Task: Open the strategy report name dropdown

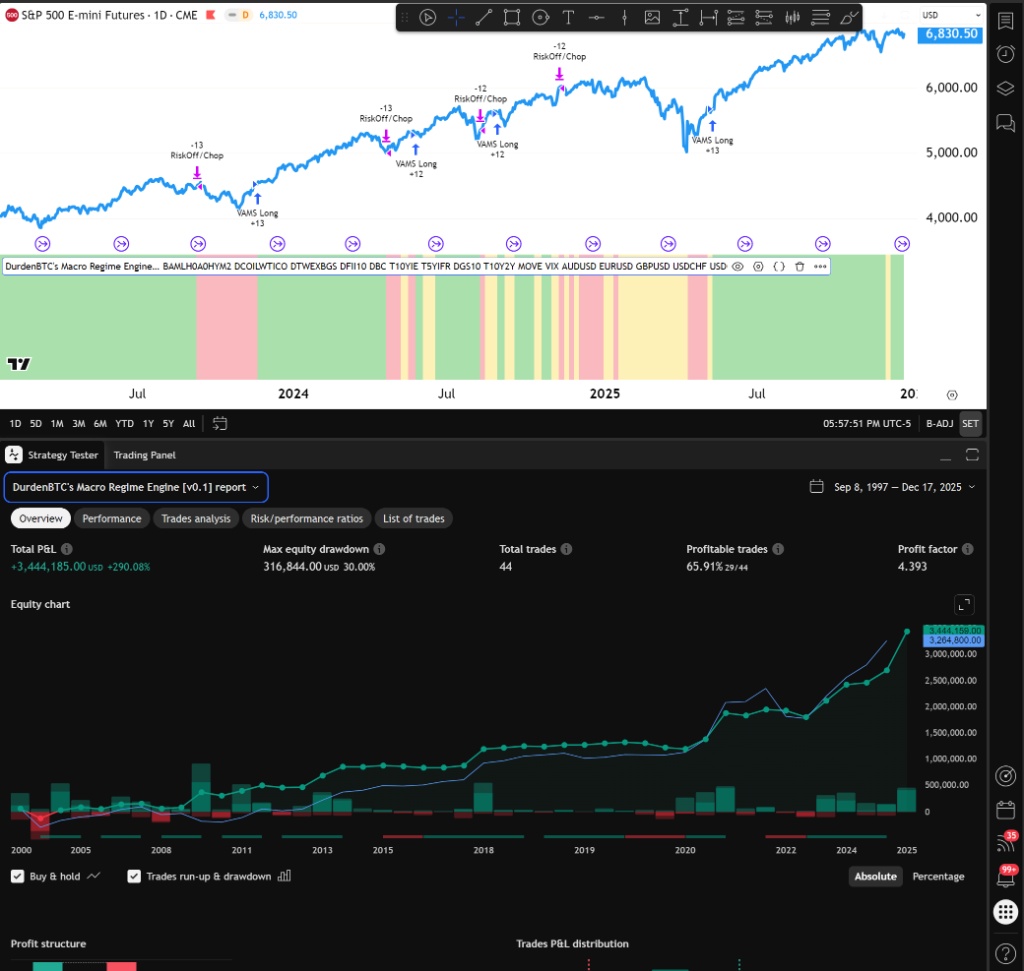Action: click(135, 487)
